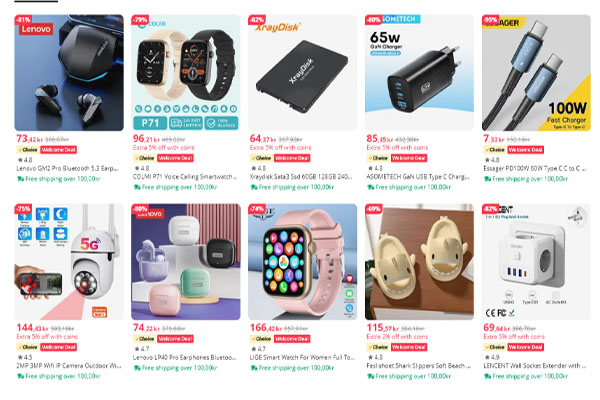Open the pink LIGE smart watch image
600x400 pixels.
[x=303, y=262]
